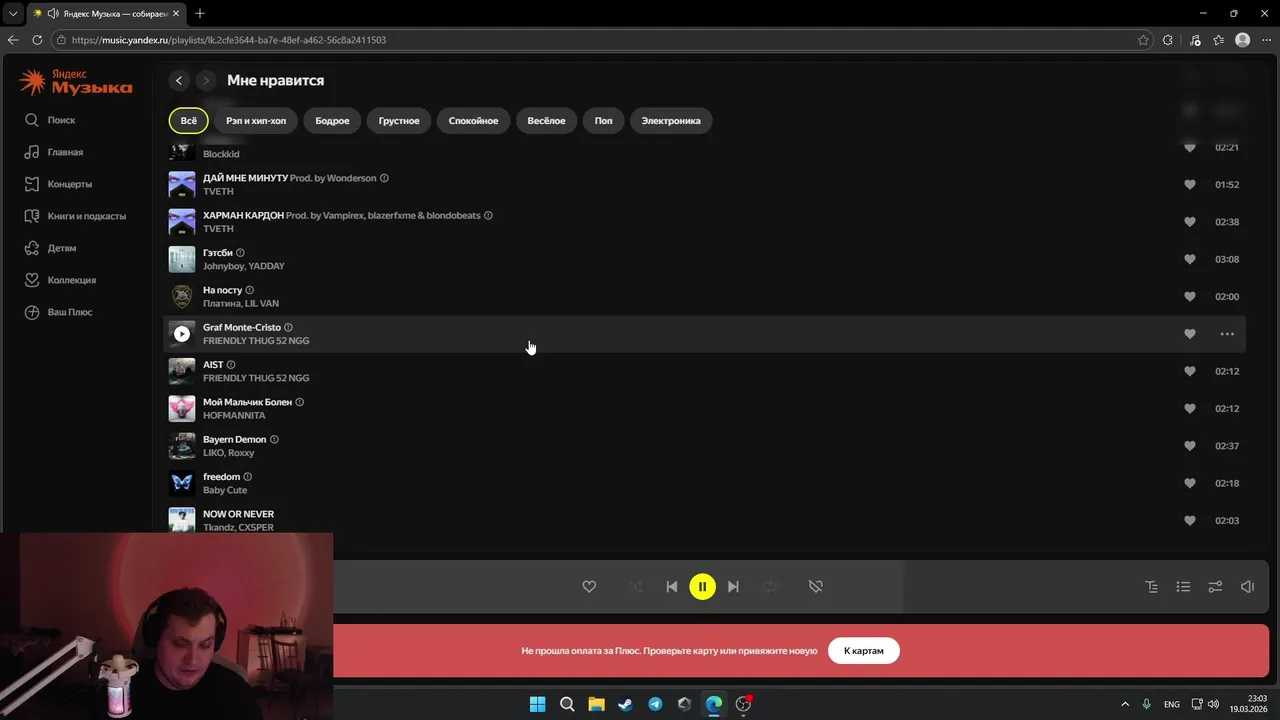Unlike Гэтсби using its heart

(1190, 259)
